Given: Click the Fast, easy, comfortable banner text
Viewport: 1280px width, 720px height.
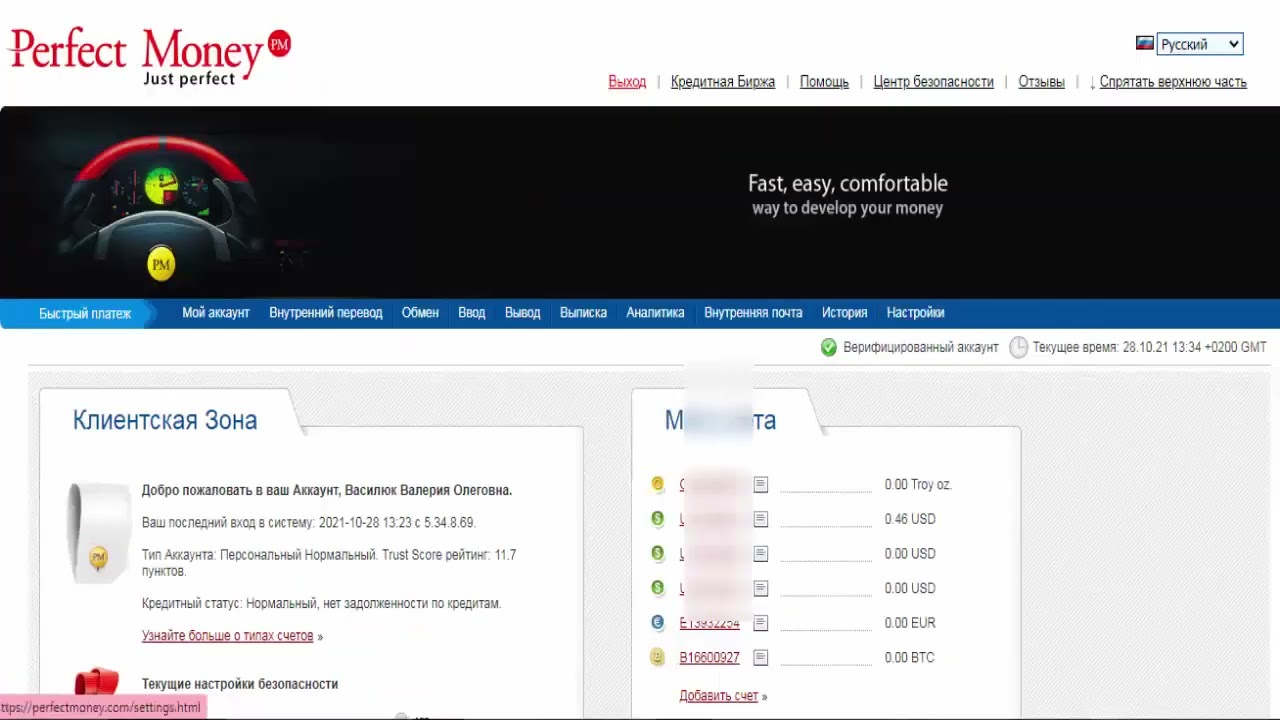Looking at the screenshot, I should click(848, 184).
